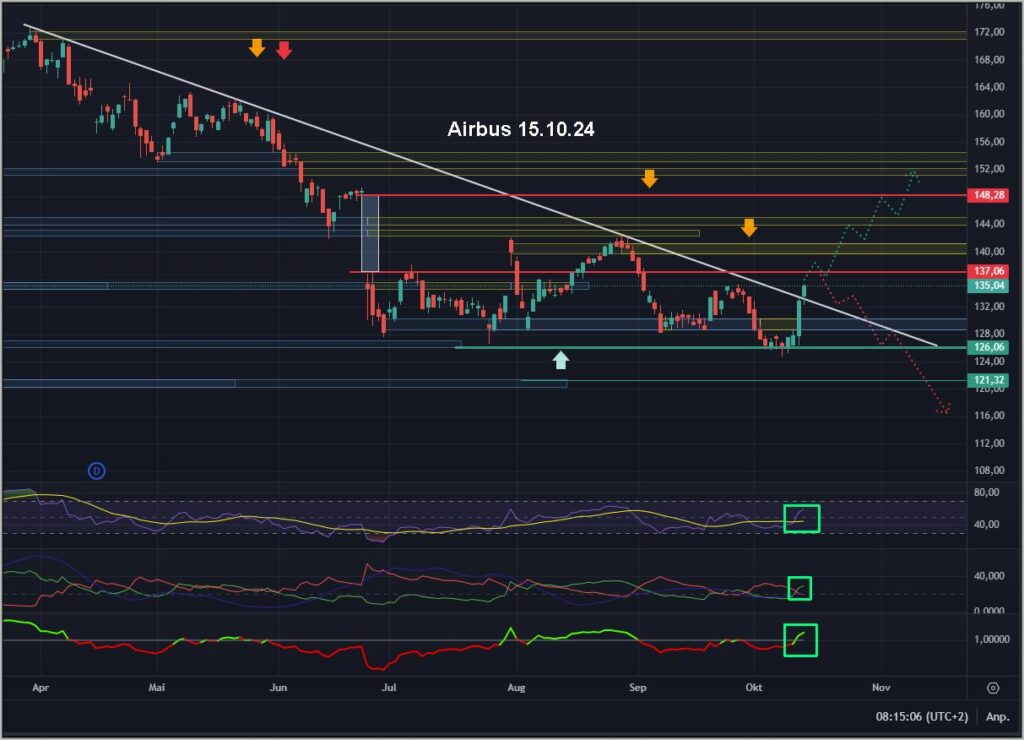Click green highlight box on RSI pane
Screen dimensions: 1024x740
click(x=801, y=518)
